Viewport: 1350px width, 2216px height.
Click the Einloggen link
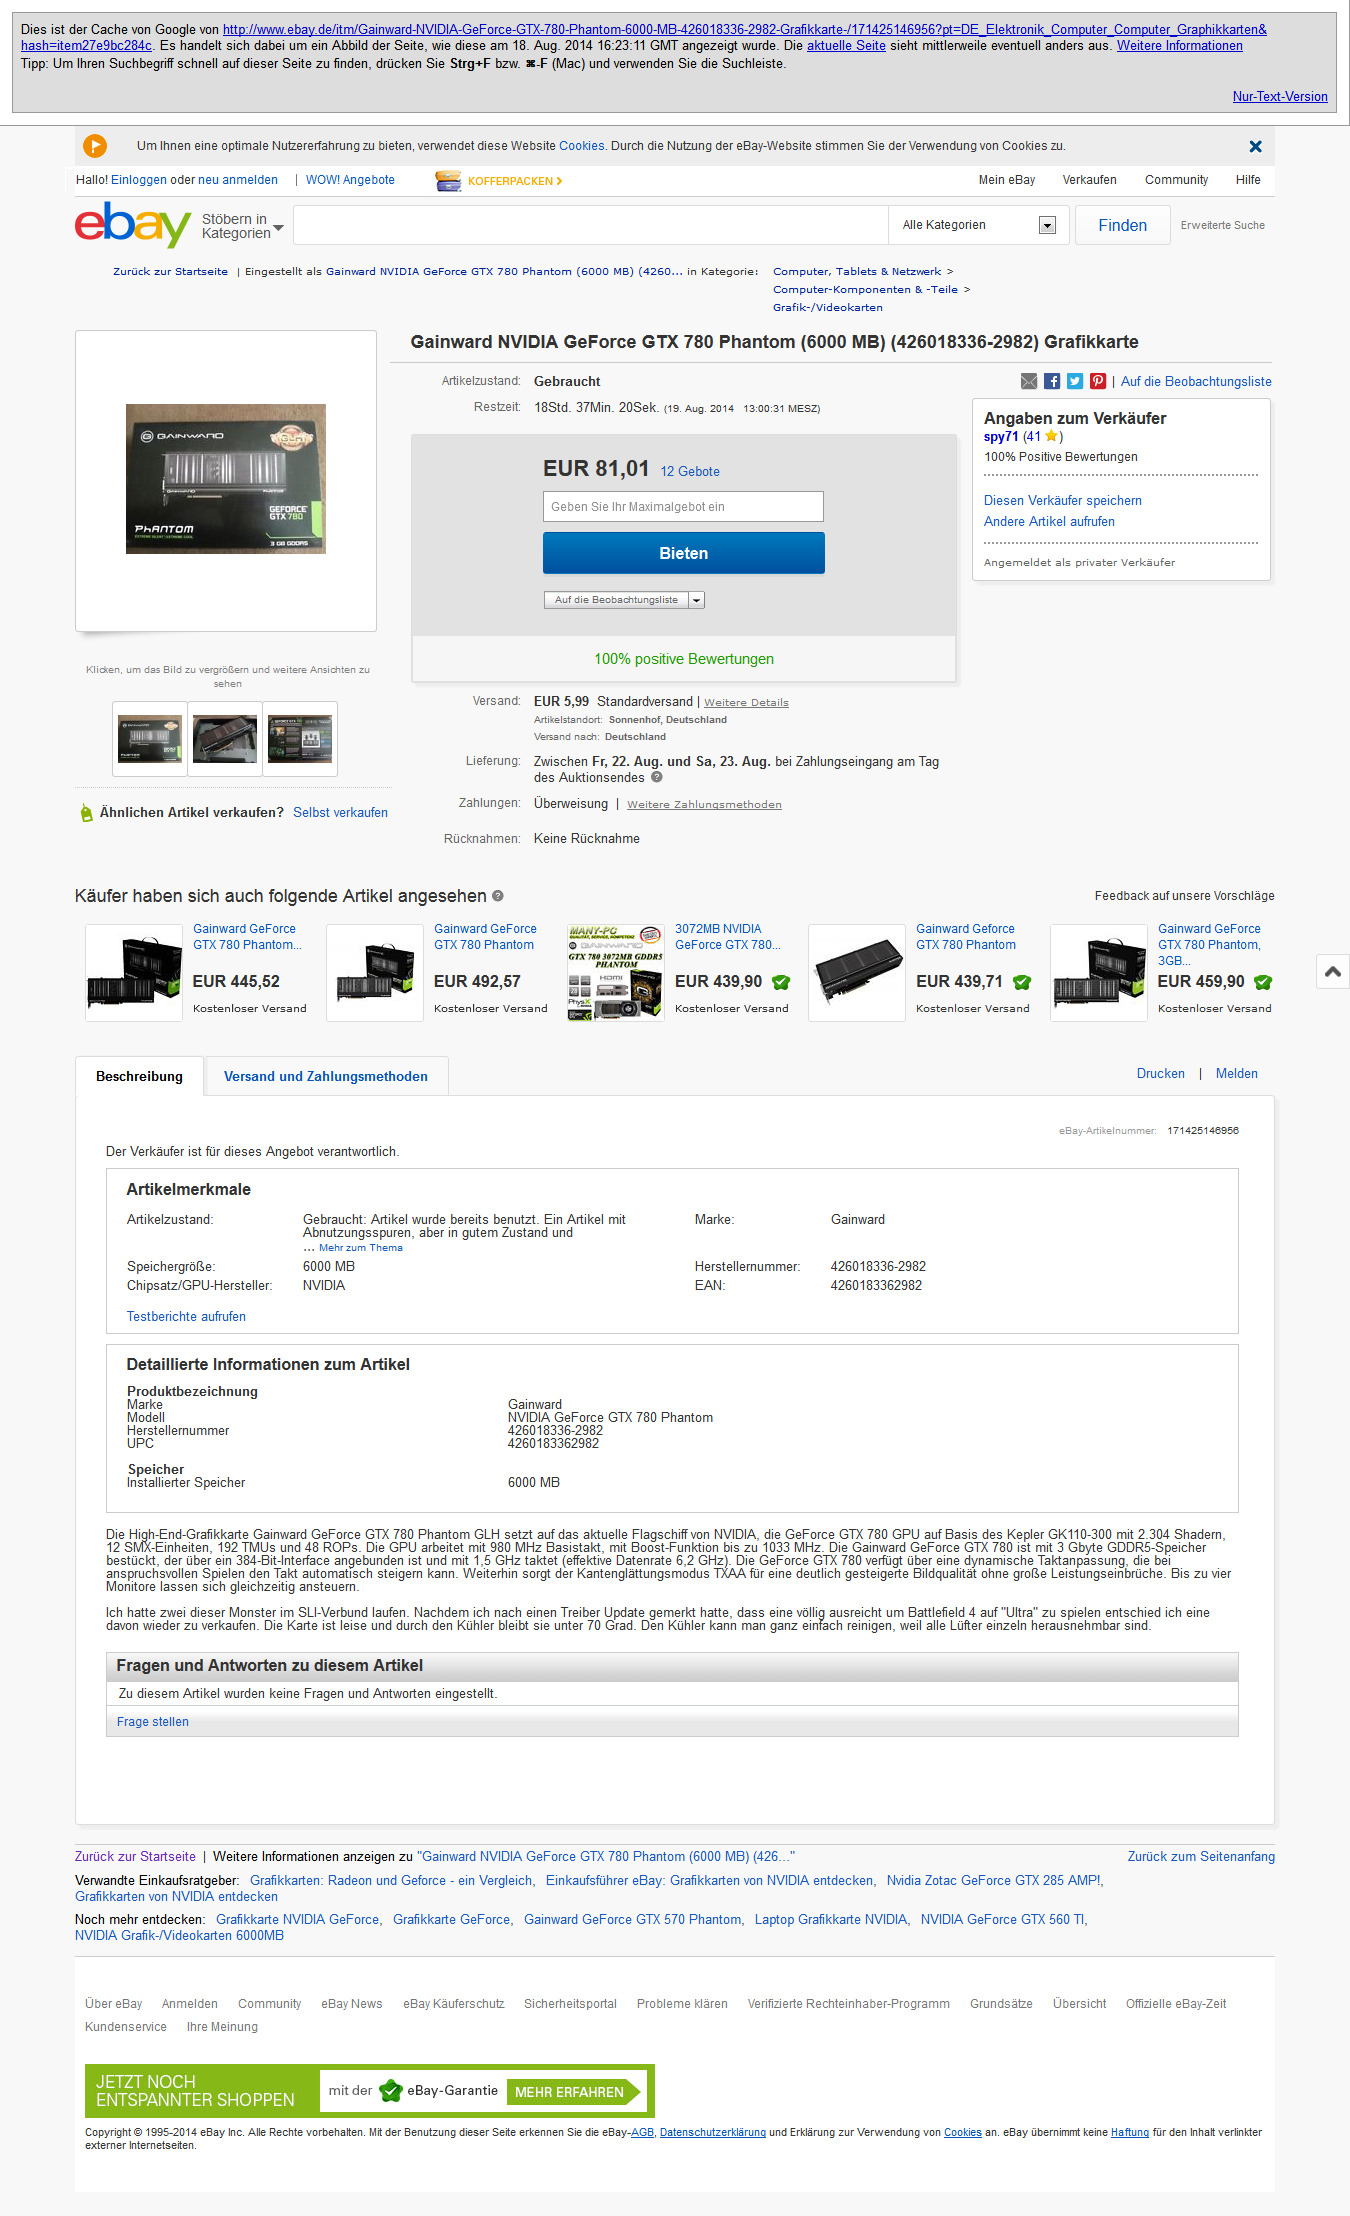click(x=139, y=180)
